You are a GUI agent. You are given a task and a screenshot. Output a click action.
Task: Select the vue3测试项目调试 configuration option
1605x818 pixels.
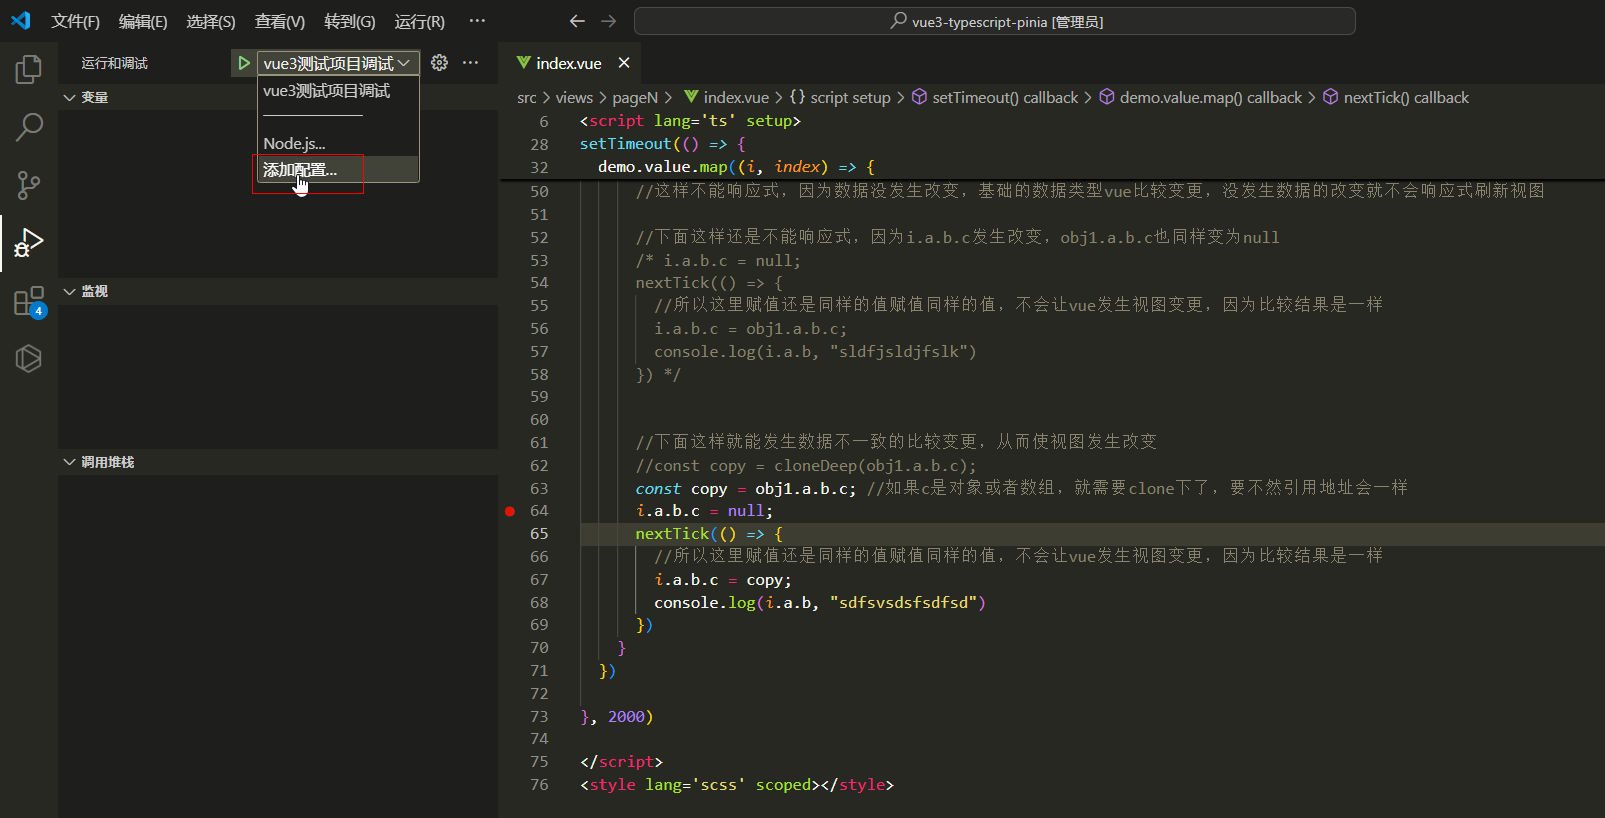pyautogui.click(x=338, y=91)
